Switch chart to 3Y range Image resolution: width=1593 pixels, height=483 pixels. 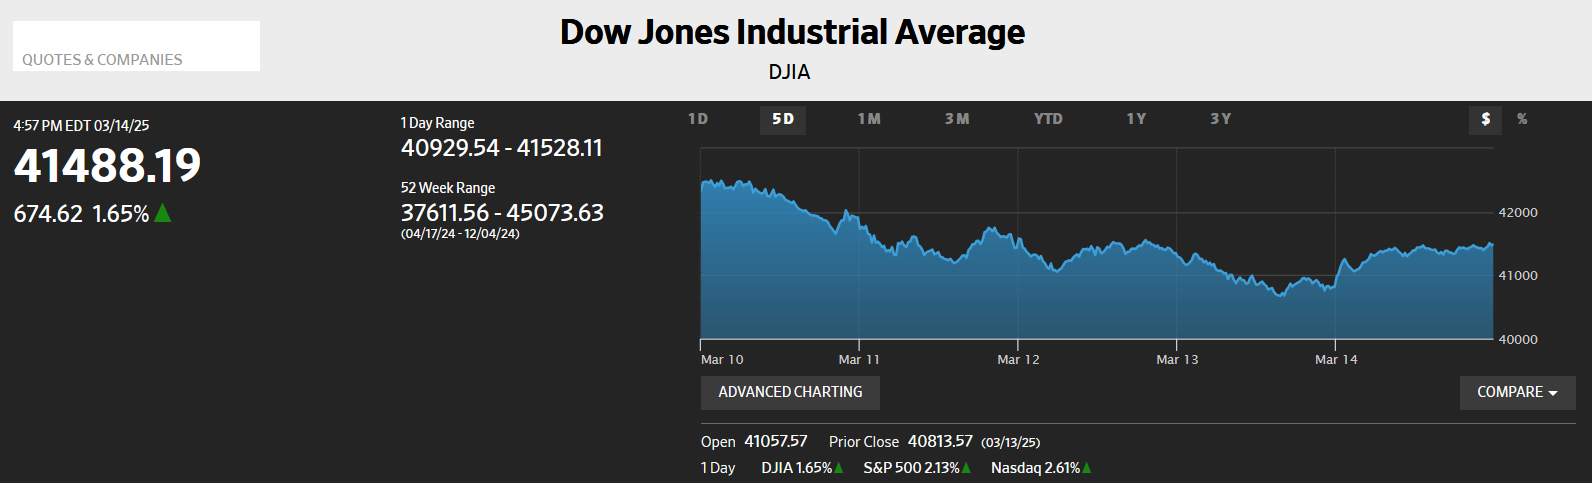(x=1220, y=119)
